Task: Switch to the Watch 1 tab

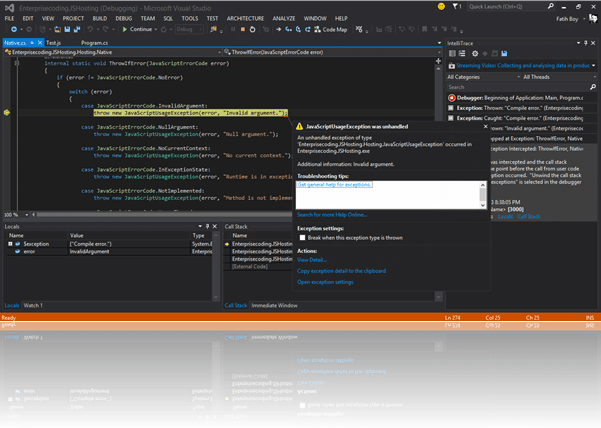Action: click(x=33, y=305)
